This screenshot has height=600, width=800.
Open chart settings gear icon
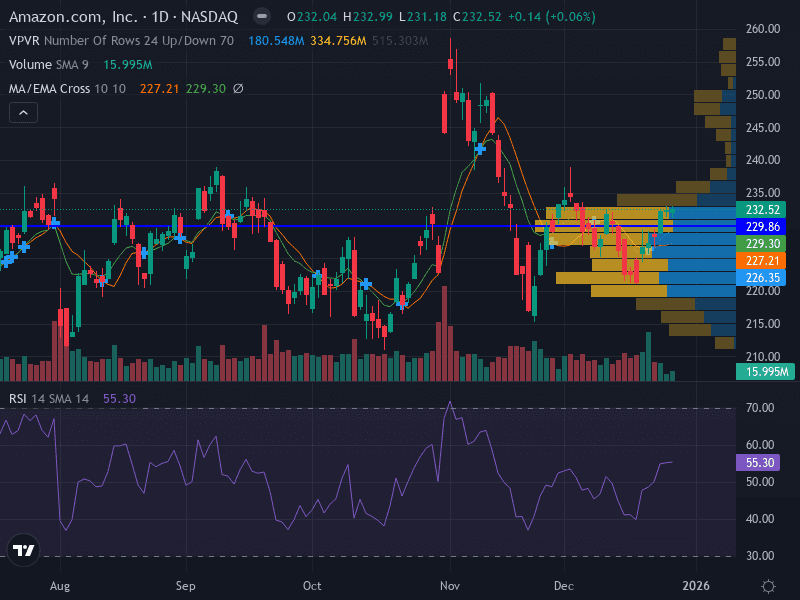768,586
